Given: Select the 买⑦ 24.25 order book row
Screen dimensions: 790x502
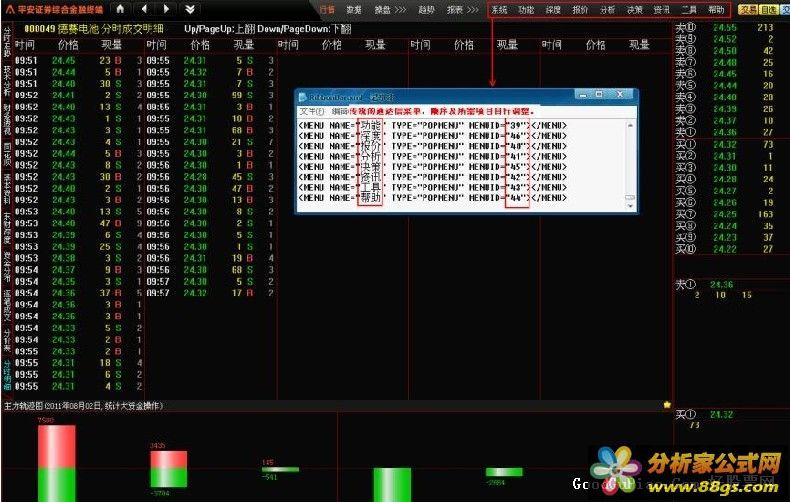Looking at the screenshot, I should tap(725, 214).
